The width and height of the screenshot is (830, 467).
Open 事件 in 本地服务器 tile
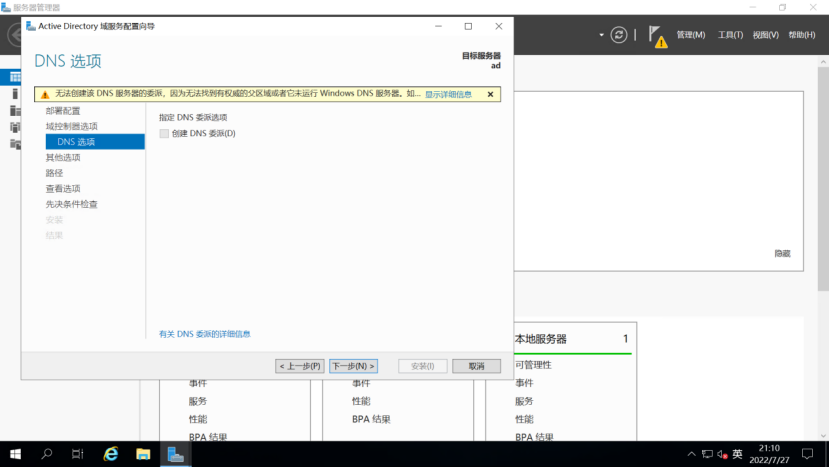(524, 383)
